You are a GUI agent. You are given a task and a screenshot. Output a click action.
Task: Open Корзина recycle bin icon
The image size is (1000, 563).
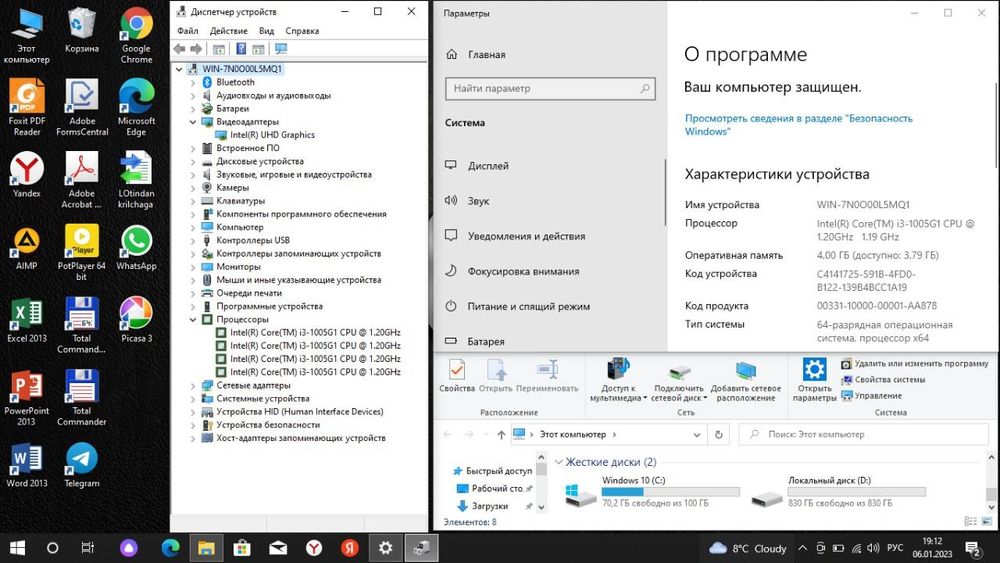(x=82, y=30)
